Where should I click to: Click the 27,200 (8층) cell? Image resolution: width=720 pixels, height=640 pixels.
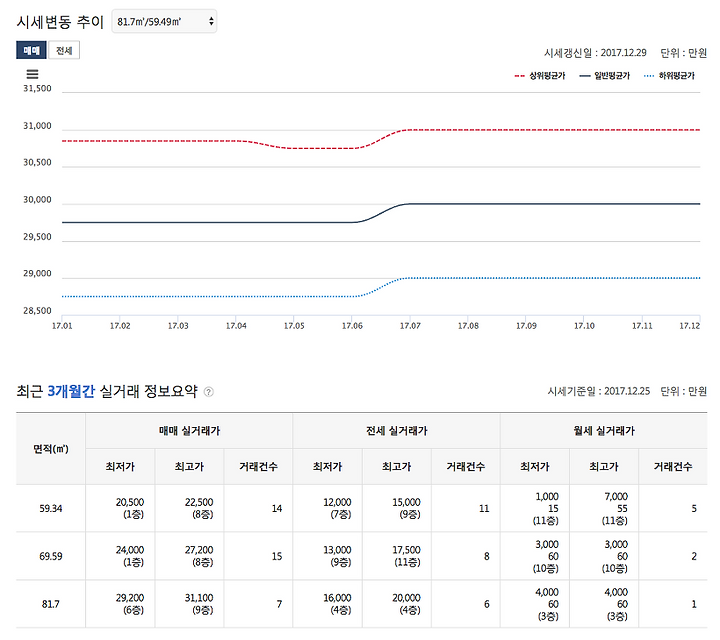point(189,556)
